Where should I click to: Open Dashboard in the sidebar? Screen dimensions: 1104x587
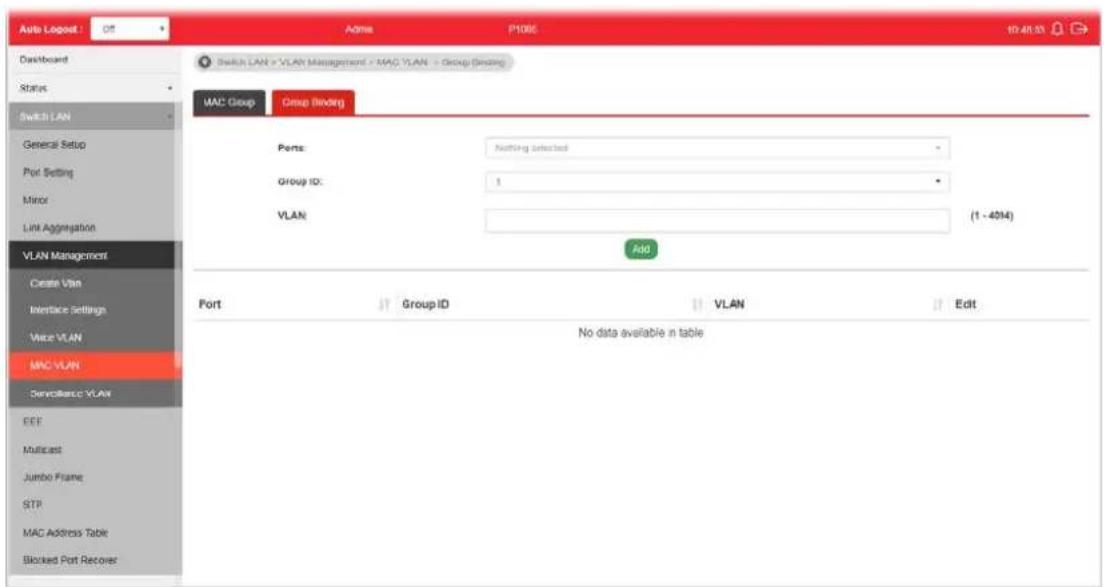(95, 60)
